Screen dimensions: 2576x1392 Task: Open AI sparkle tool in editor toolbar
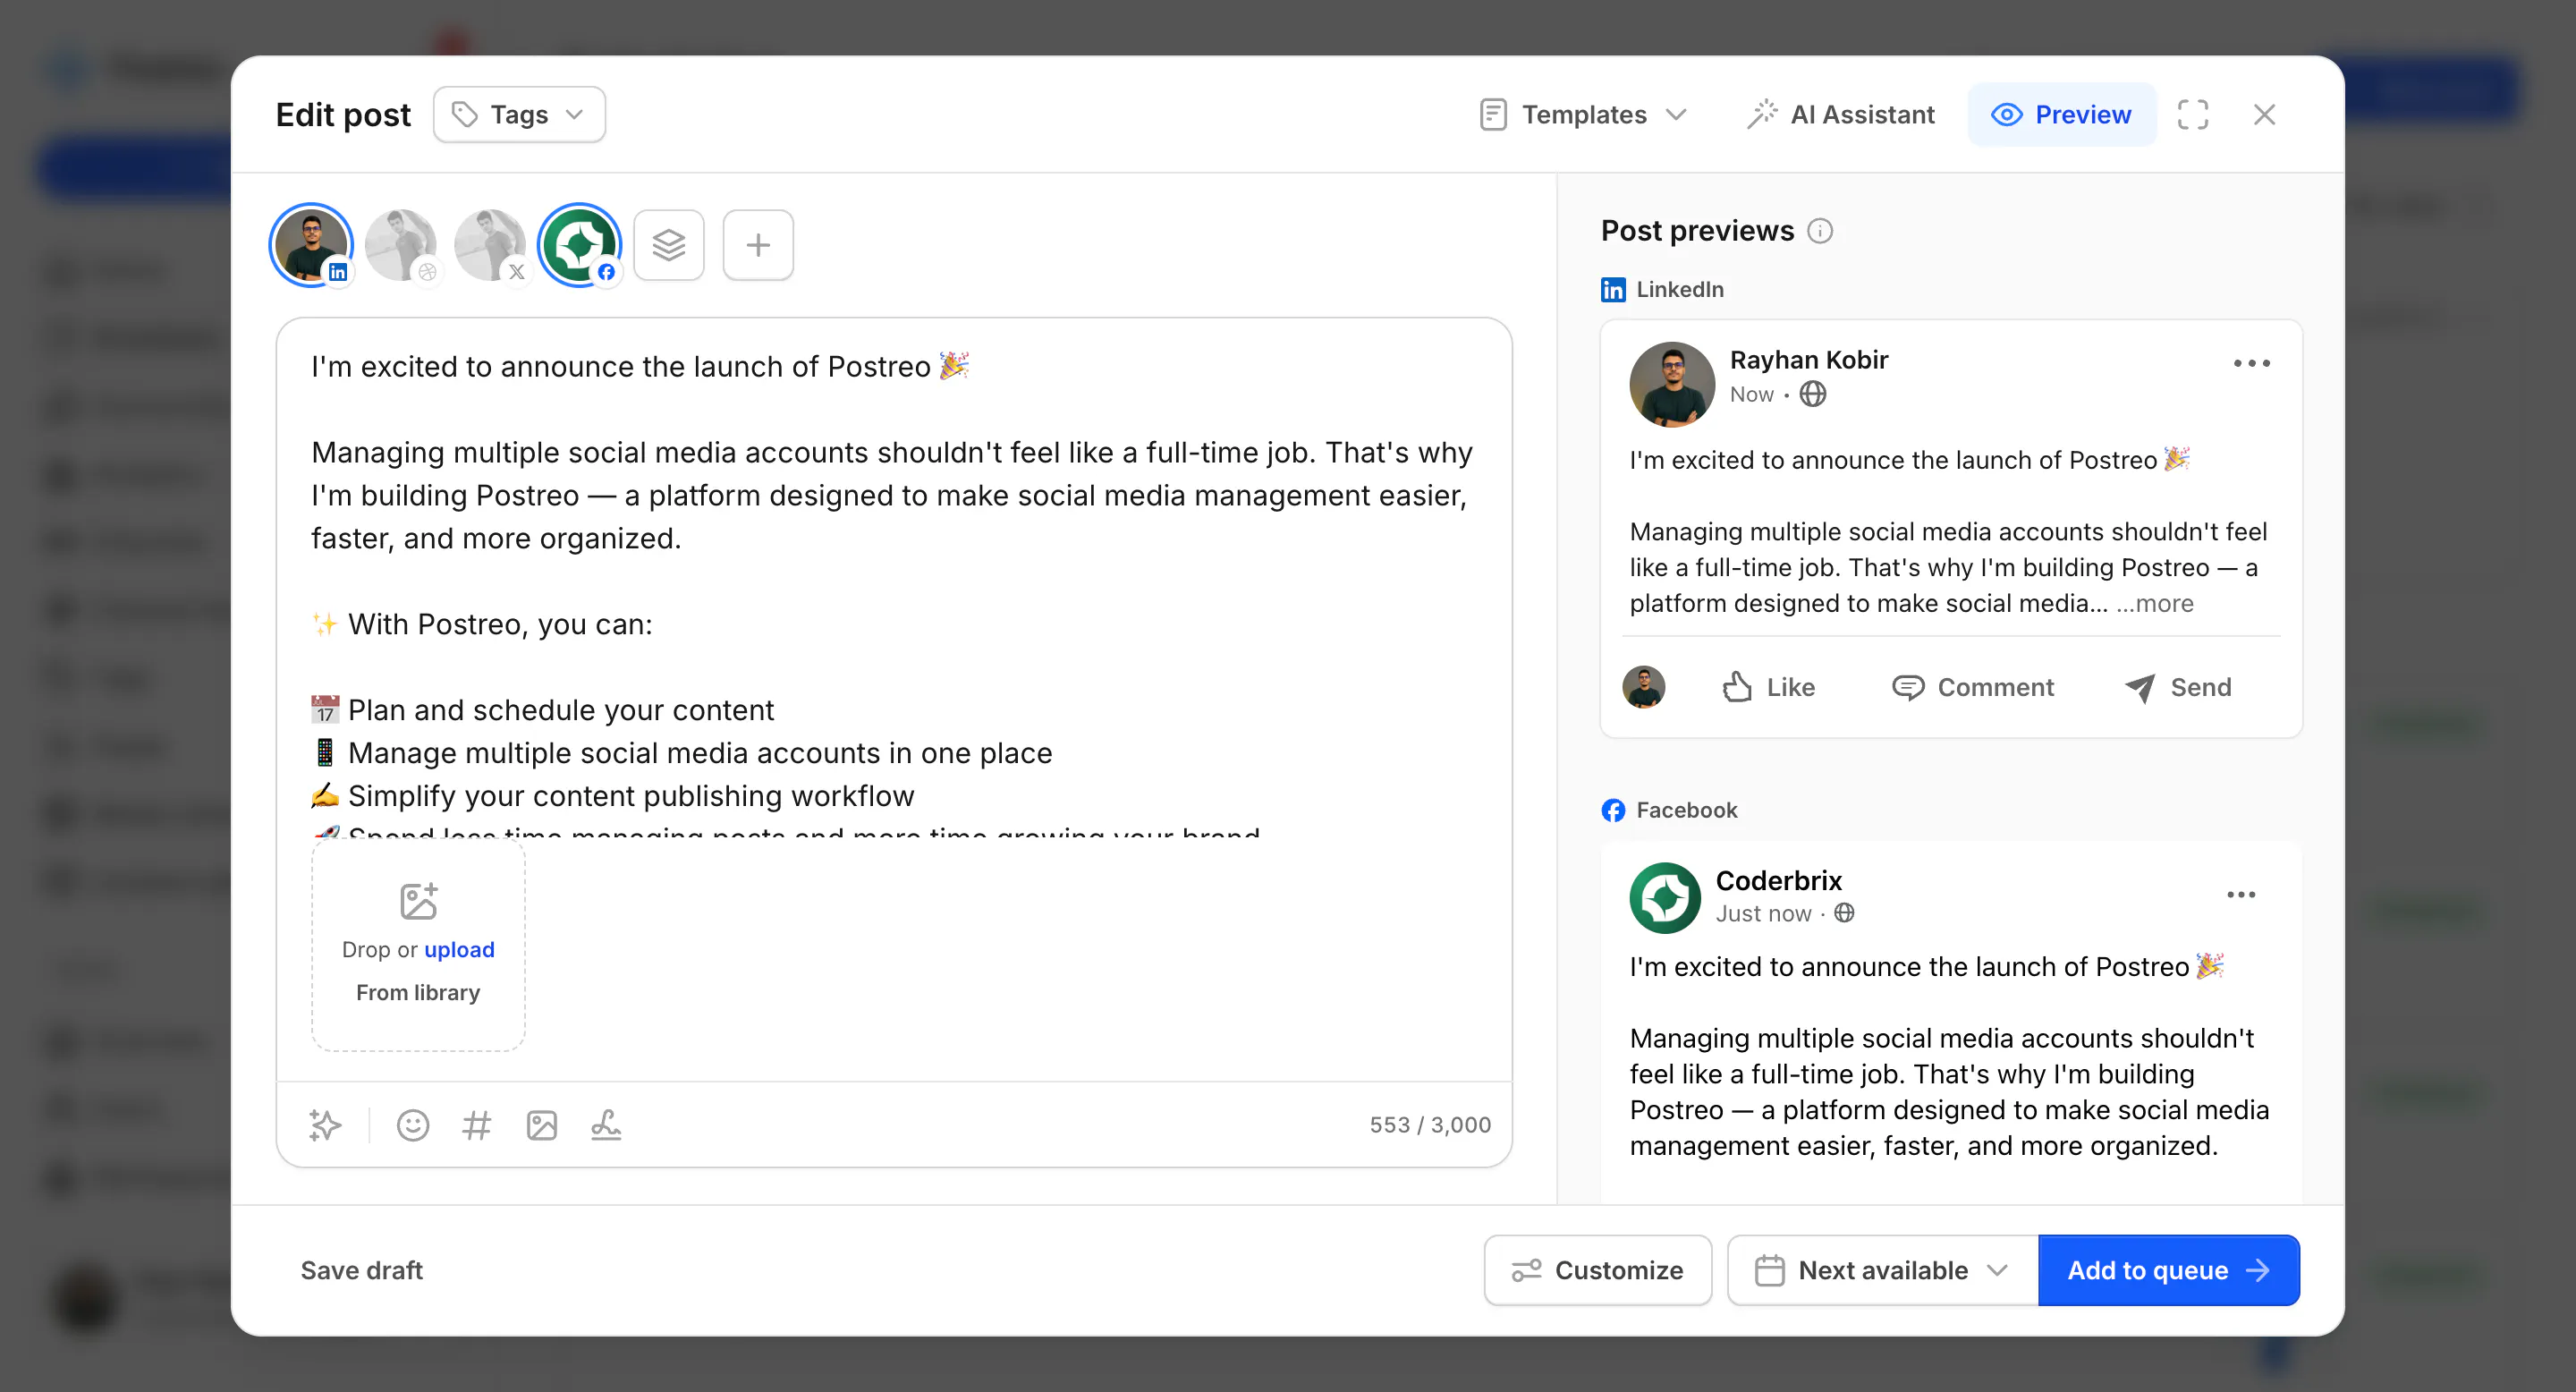(325, 1125)
